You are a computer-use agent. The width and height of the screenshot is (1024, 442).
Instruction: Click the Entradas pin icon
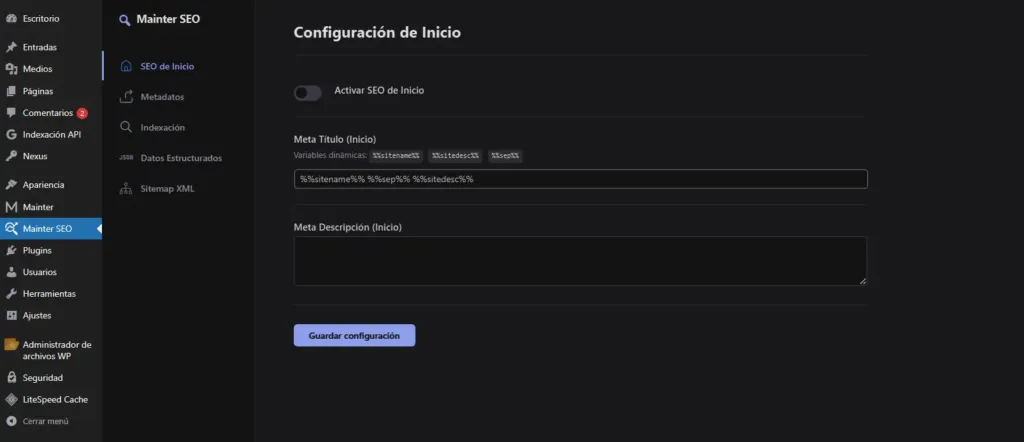11,47
